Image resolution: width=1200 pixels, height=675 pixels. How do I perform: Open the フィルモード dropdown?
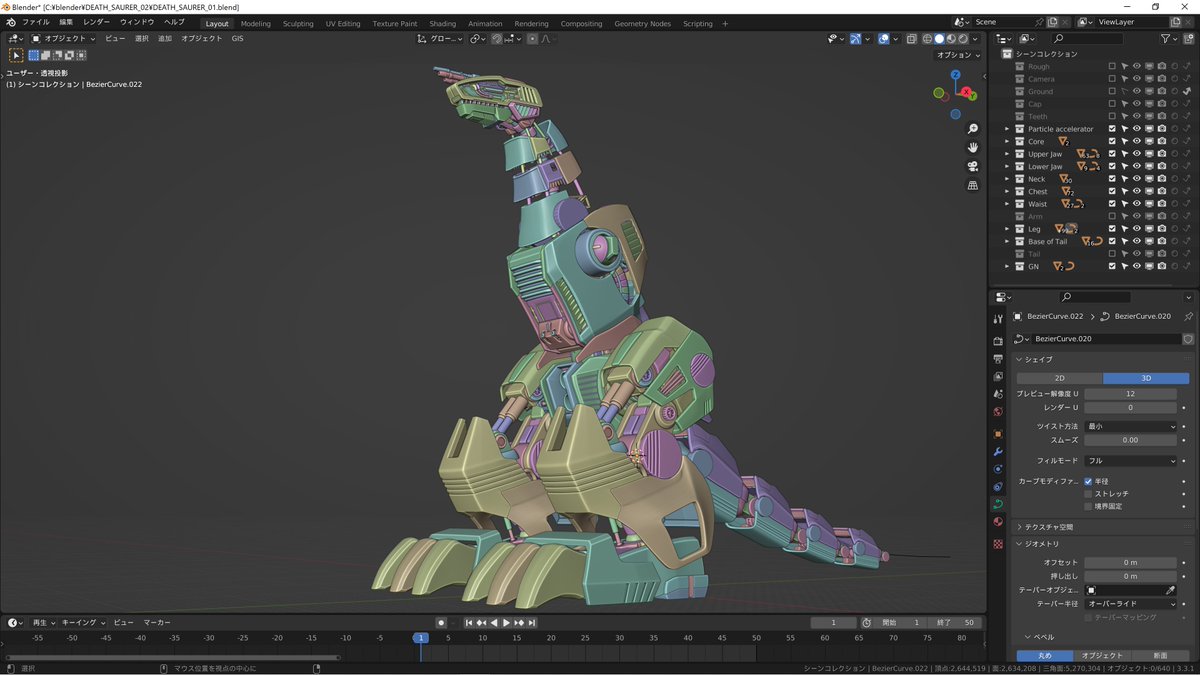pyautogui.click(x=1131, y=461)
